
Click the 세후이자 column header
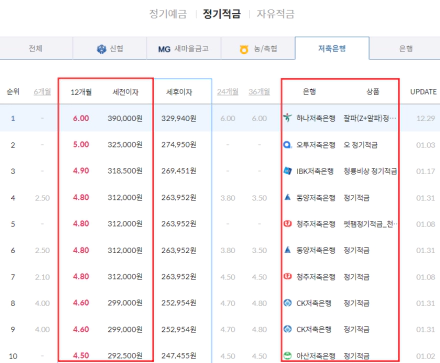tap(179, 92)
